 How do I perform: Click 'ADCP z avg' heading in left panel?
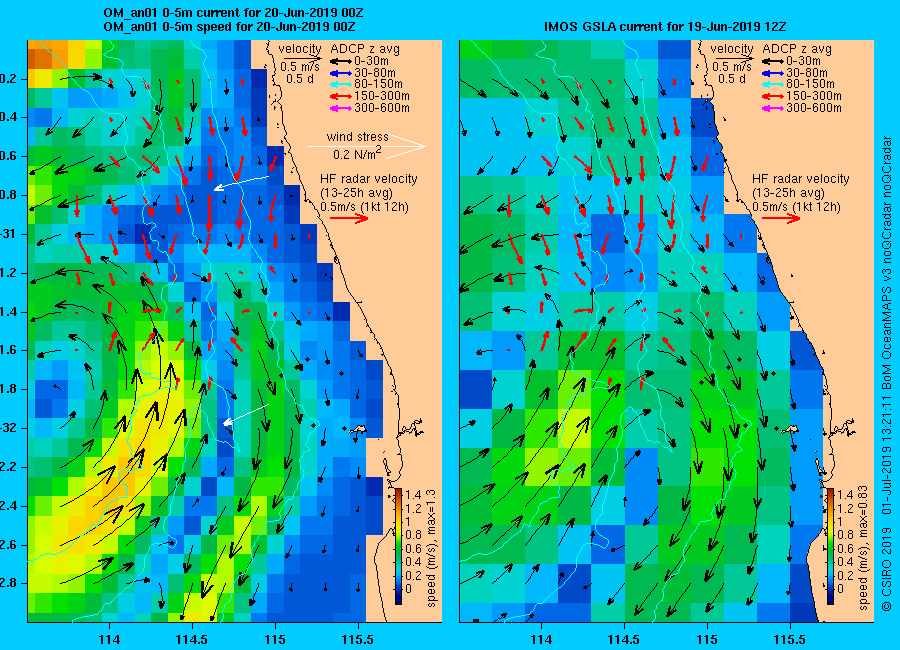tap(365, 49)
